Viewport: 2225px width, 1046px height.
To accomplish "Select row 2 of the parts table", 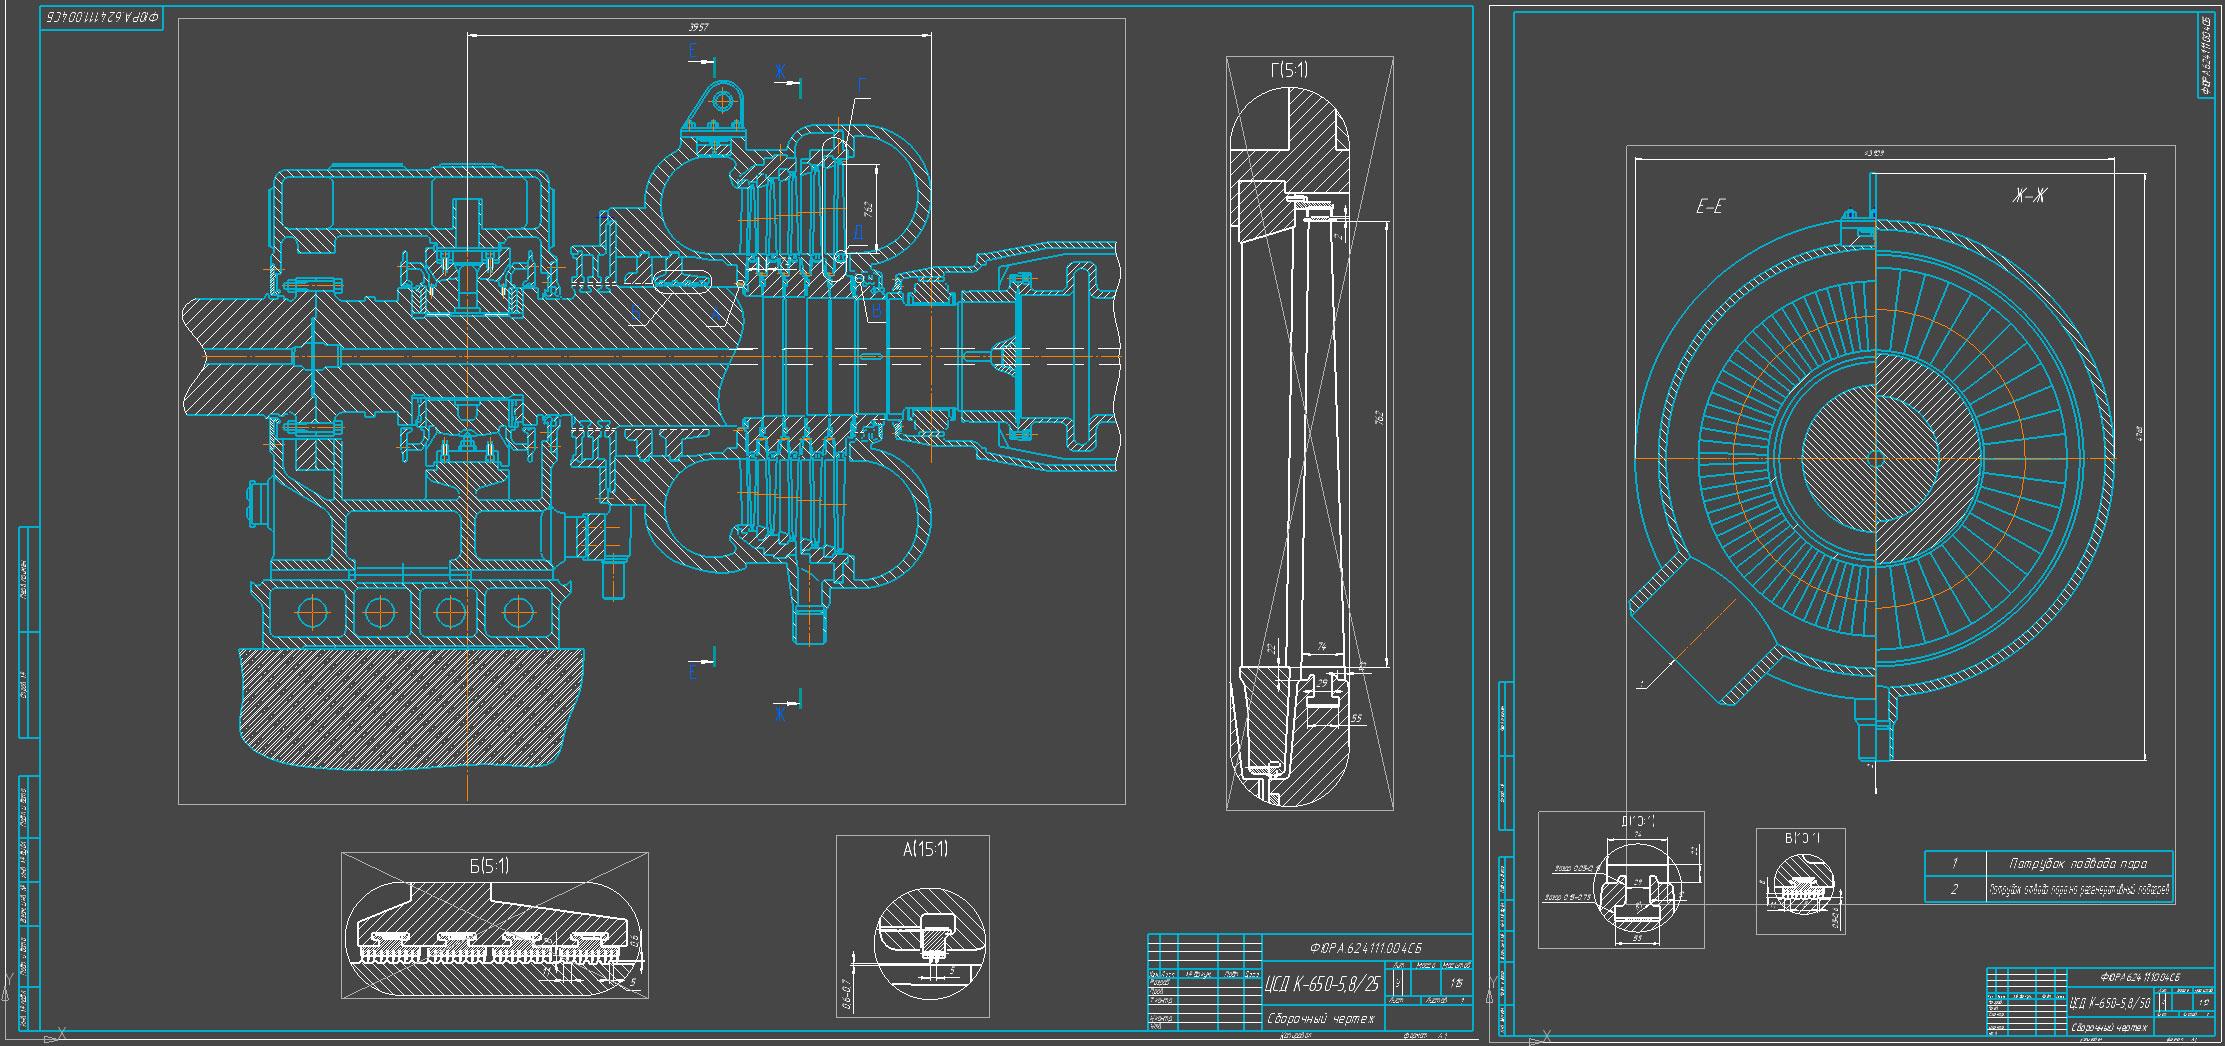I will point(2049,889).
